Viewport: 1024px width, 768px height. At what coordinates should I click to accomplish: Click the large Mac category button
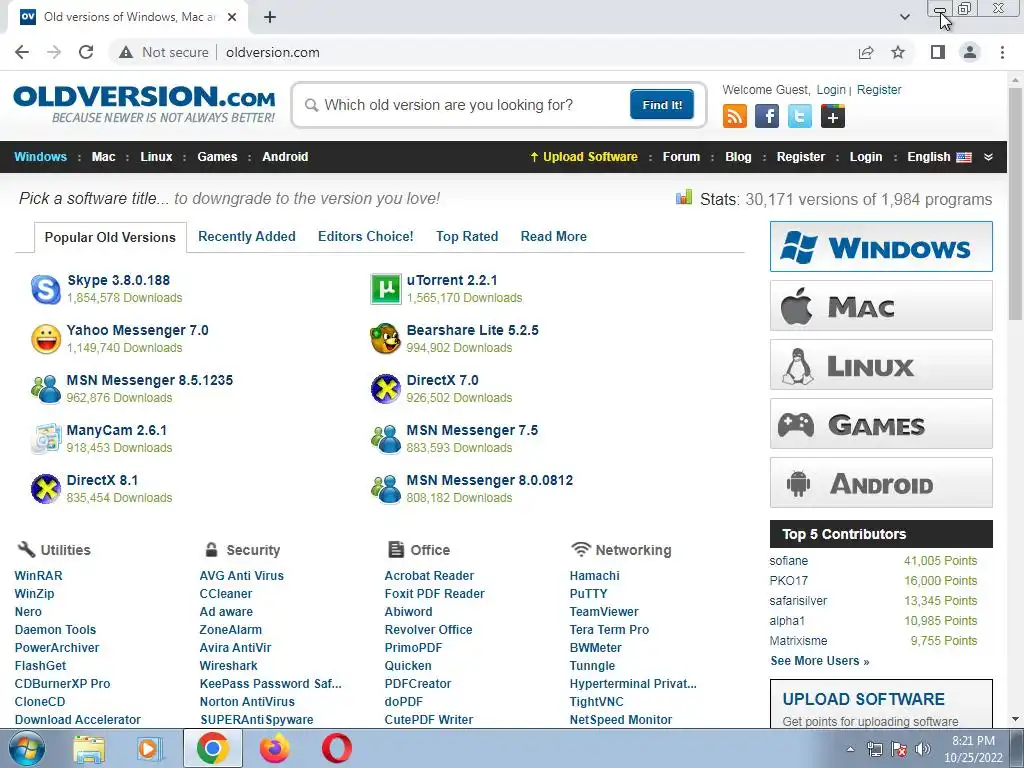881,306
